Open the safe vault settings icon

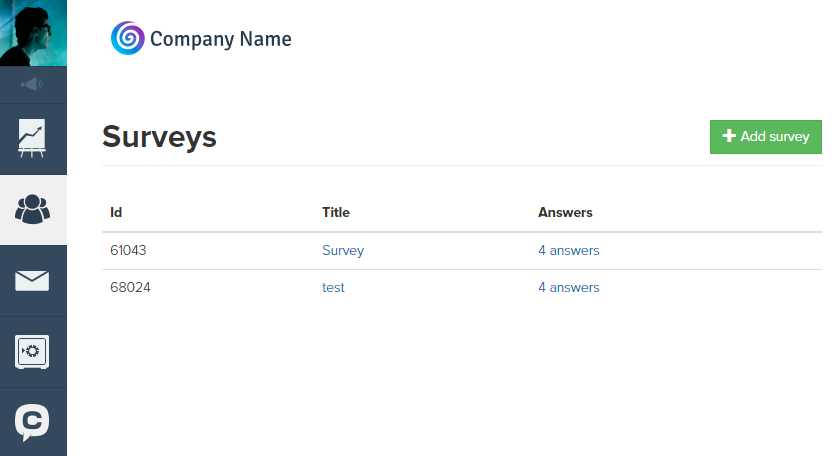pos(32,351)
